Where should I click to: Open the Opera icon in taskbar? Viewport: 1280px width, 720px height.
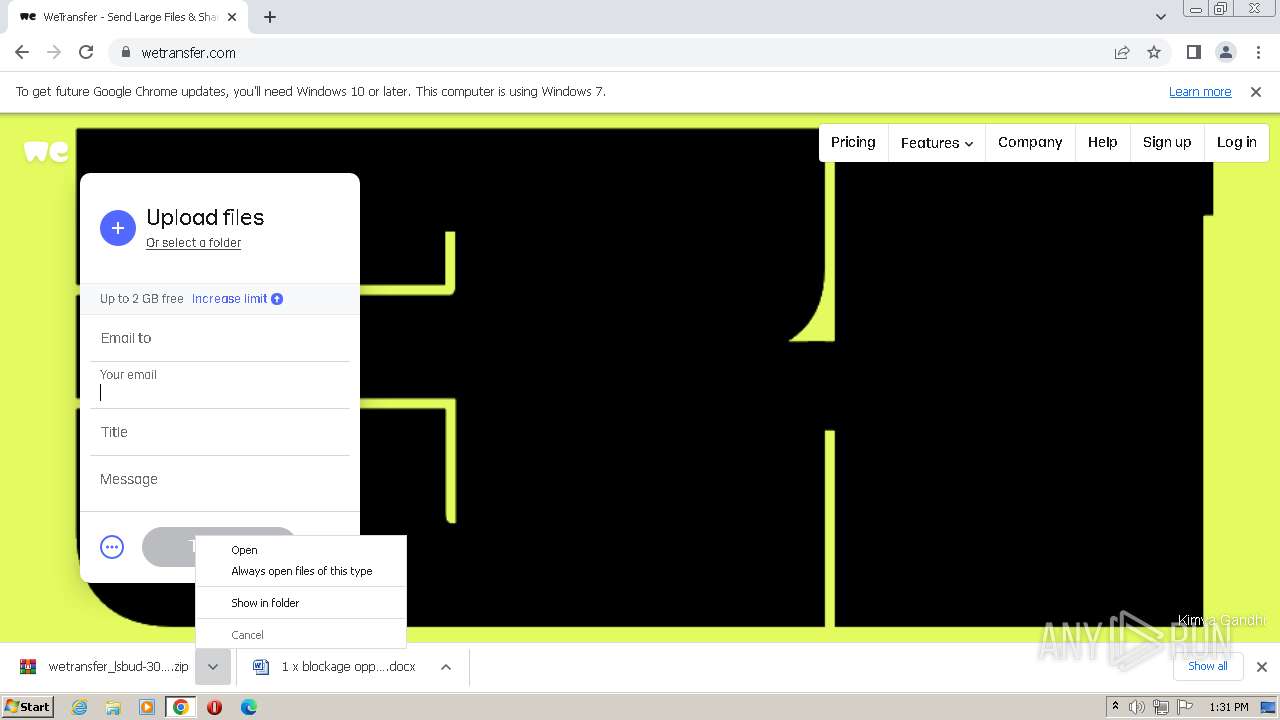pos(214,707)
